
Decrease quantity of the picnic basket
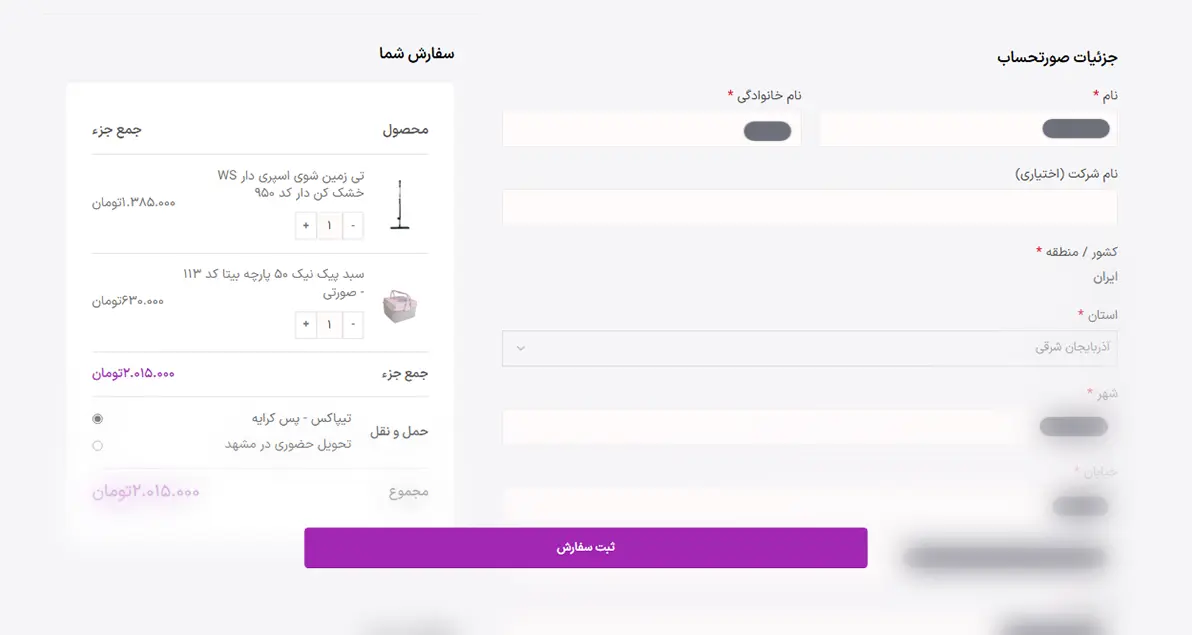353,325
